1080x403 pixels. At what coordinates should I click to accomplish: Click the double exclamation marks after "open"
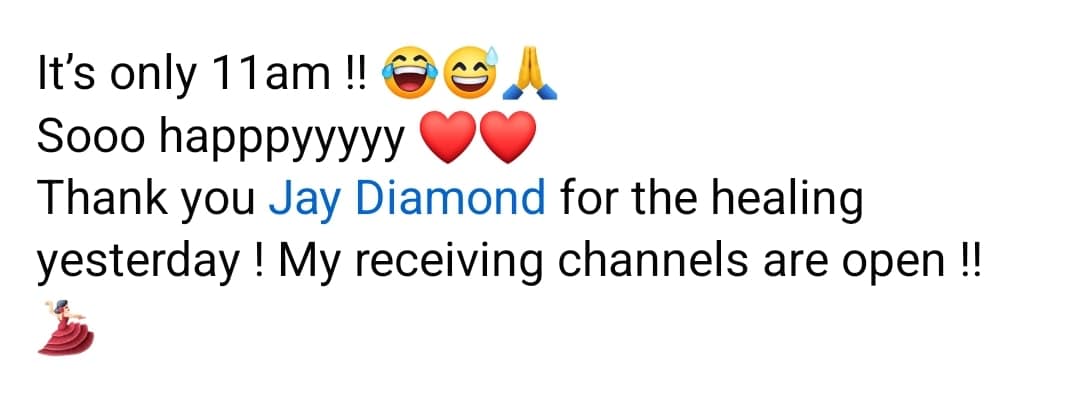(x=968, y=260)
